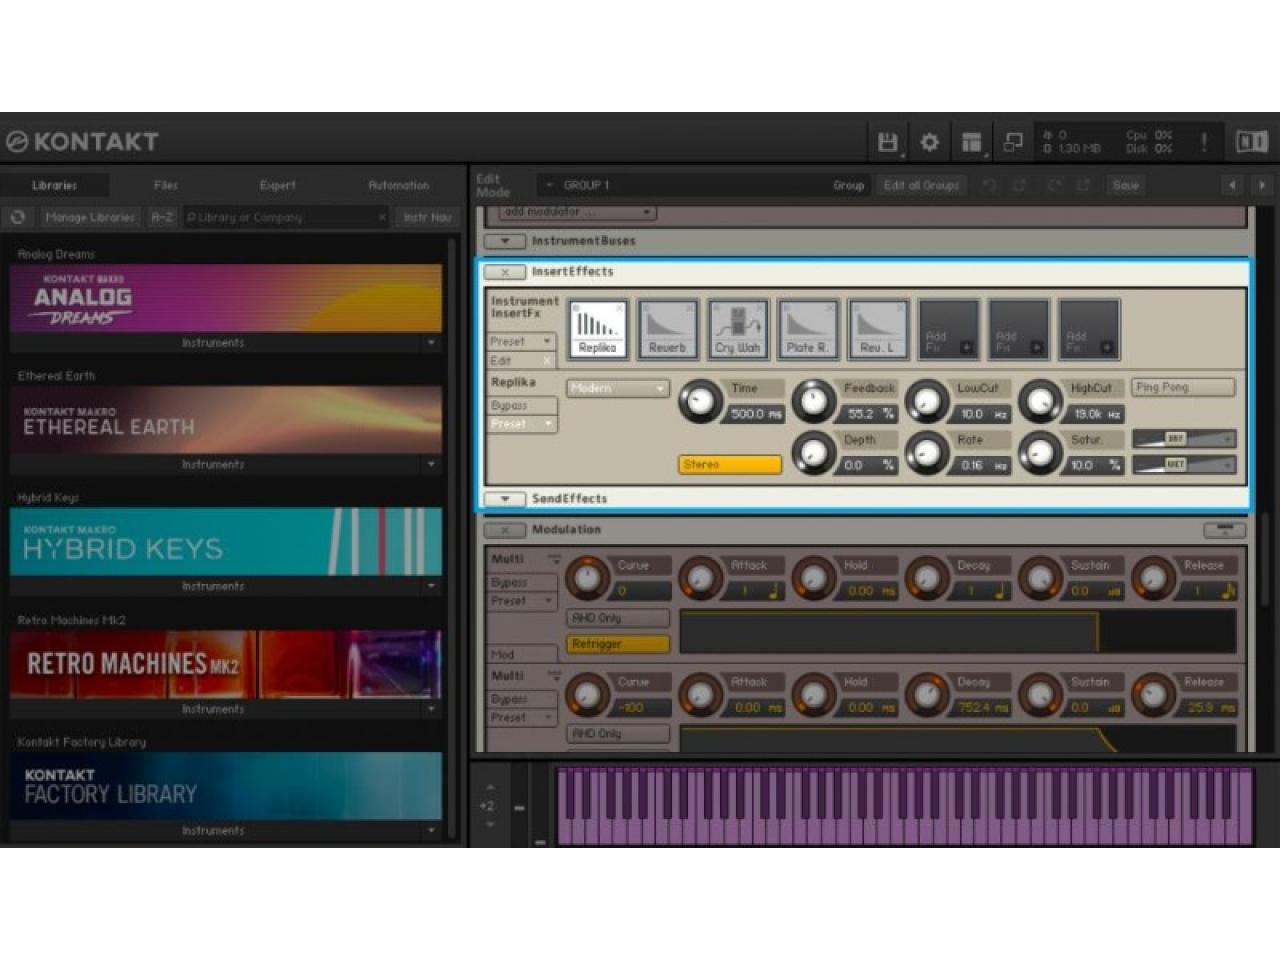Viewport: 1280px width, 960px height.
Task: Bypass the first Multi modulator
Action: [x=522, y=582]
